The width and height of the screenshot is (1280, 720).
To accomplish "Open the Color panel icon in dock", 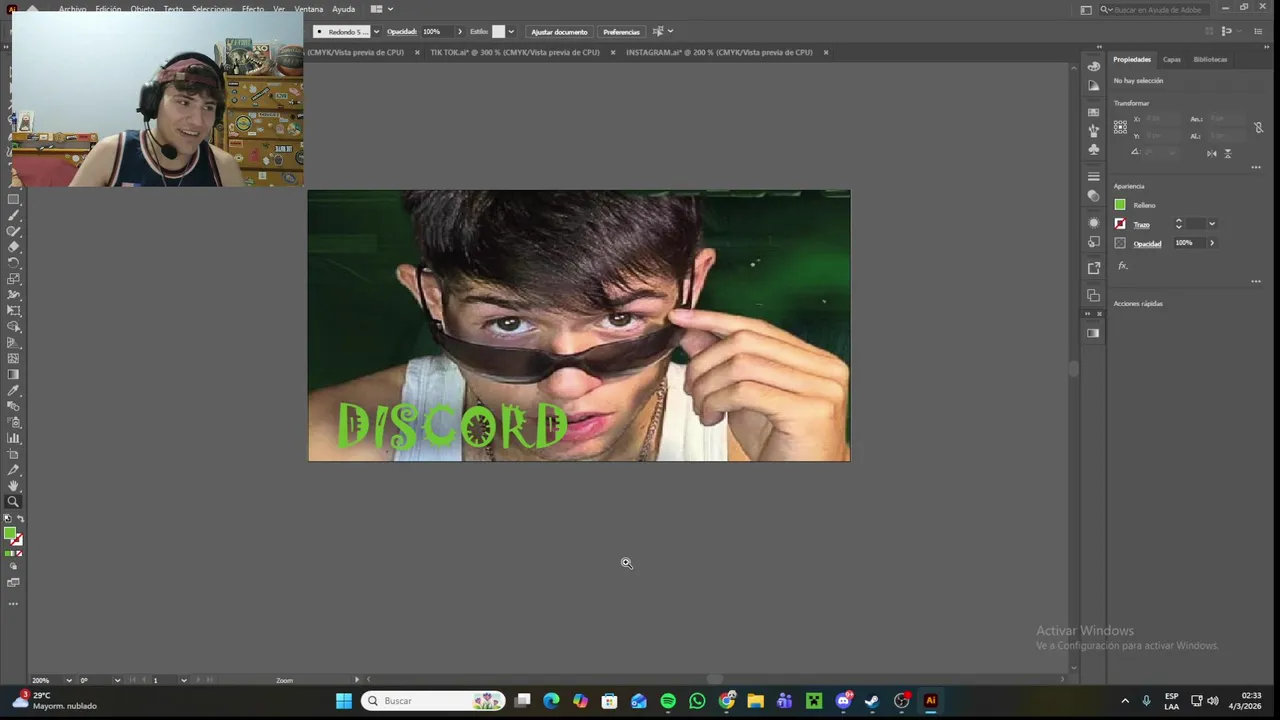I will point(1093,66).
